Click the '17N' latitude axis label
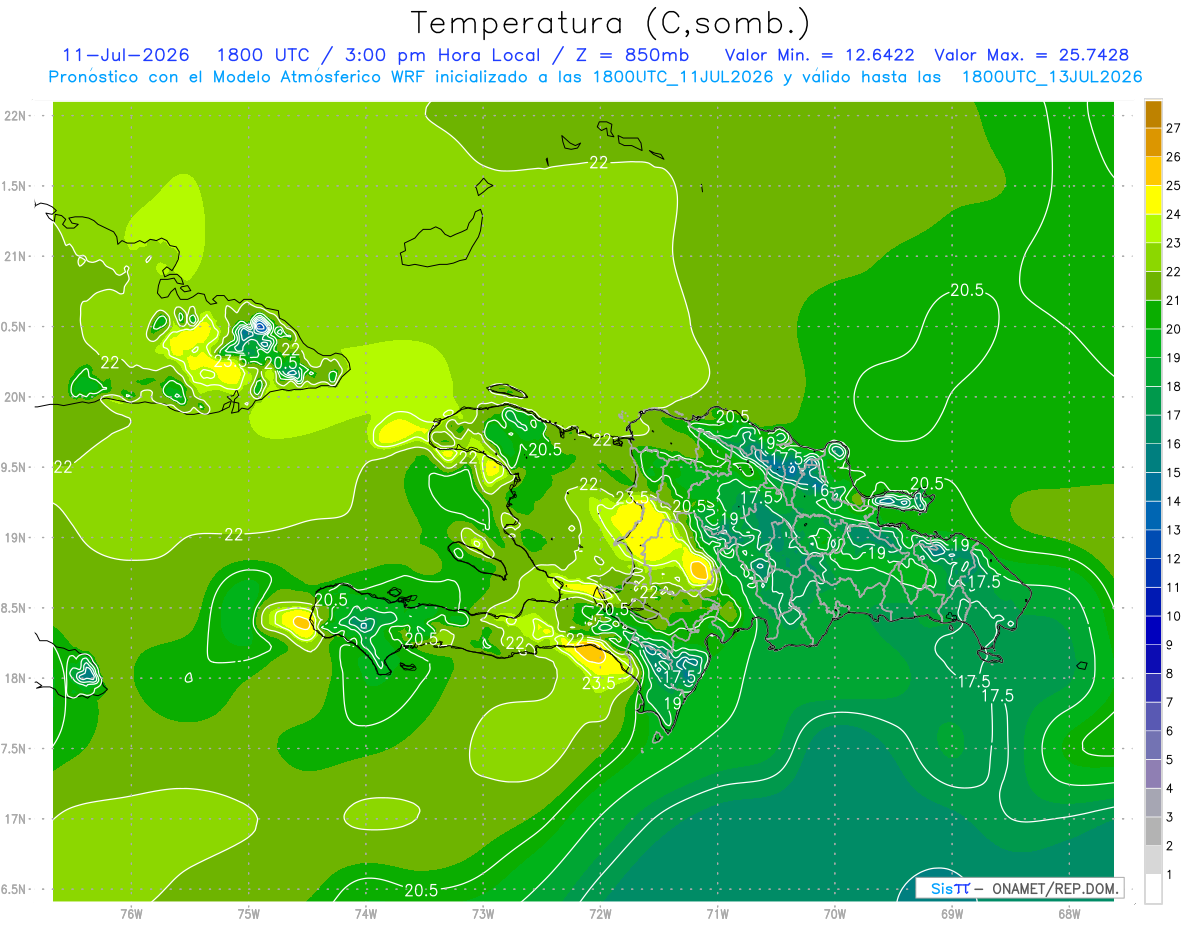The height and width of the screenshot is (927, 1200). [16, 819]
